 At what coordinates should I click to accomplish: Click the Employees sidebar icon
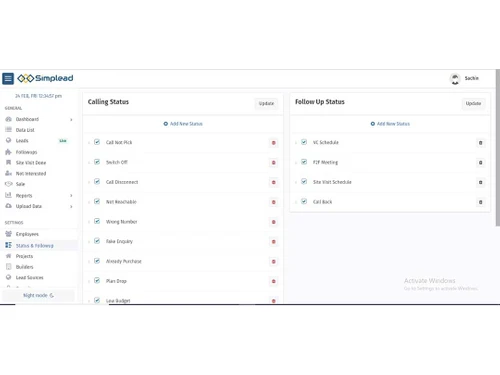click(9, 234)
